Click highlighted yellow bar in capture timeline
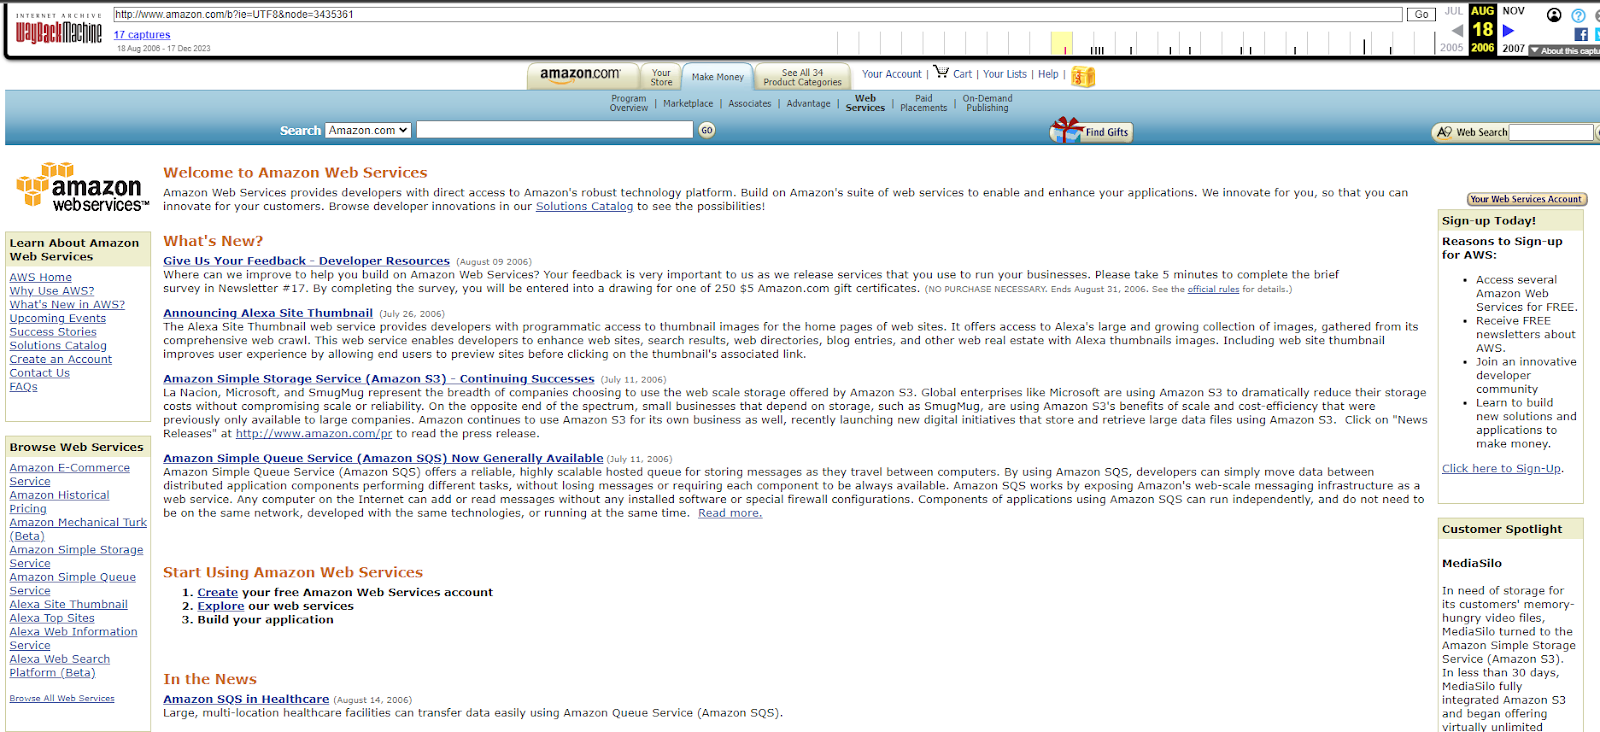 1061,43
